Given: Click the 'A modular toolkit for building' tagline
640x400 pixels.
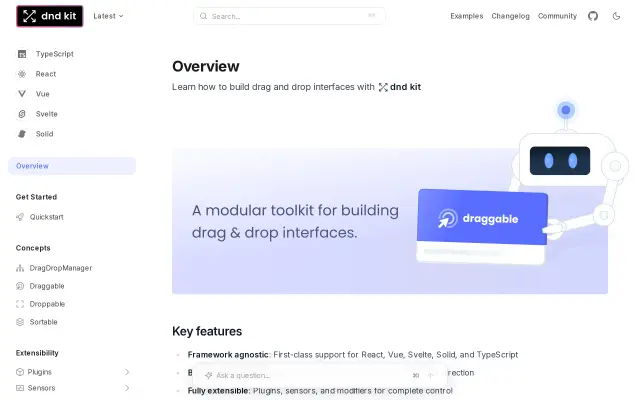Looking at the screenshot, I should tap(295, 211).
